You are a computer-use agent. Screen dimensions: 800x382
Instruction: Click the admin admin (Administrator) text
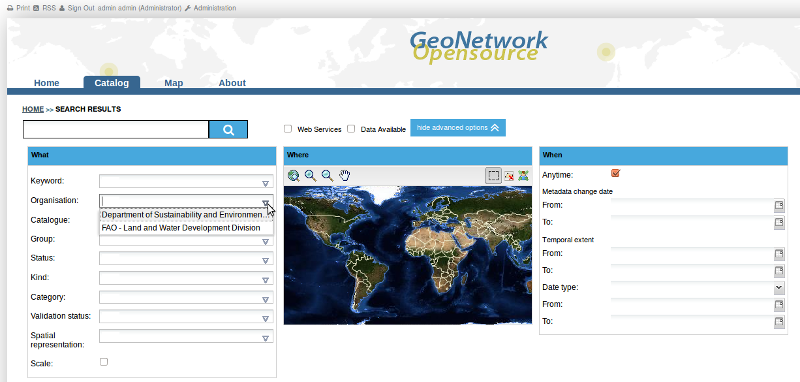click(139, 8)
